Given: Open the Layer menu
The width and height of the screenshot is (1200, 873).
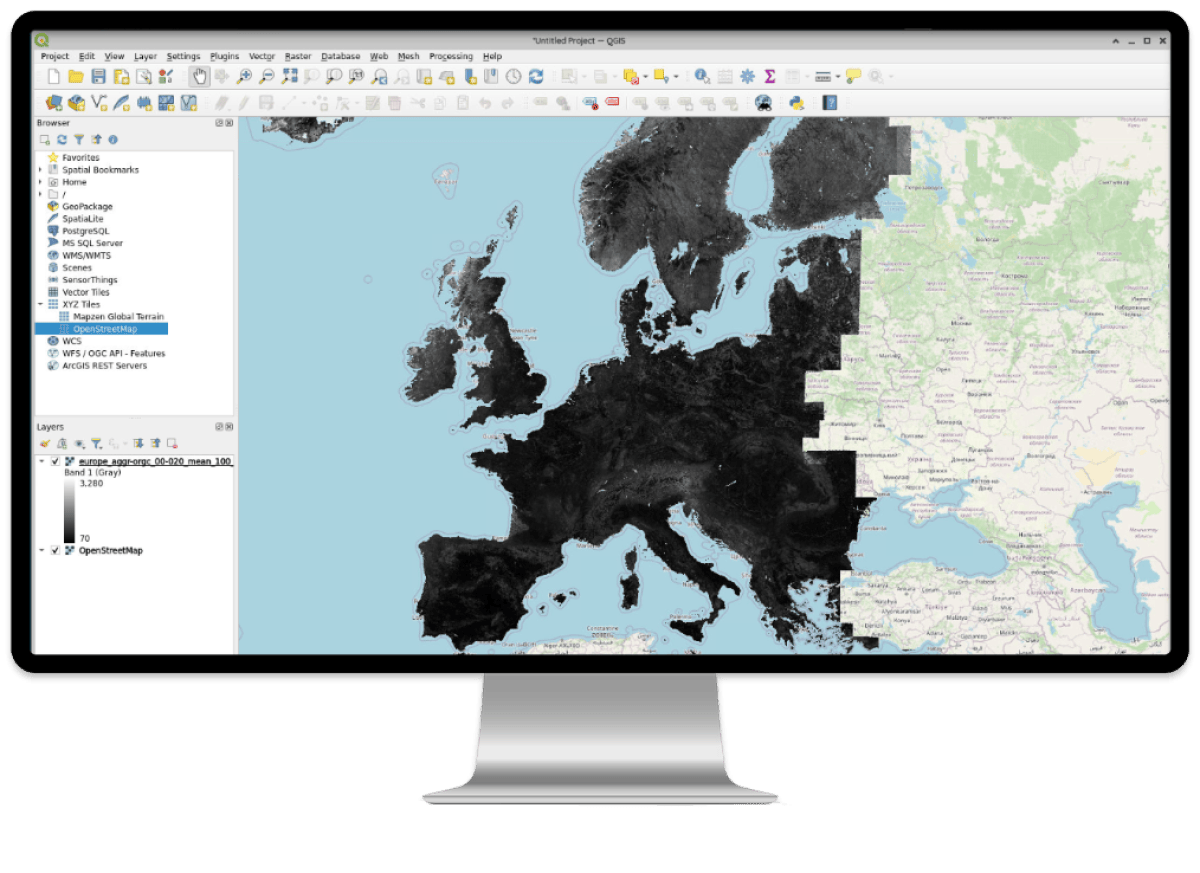Looking at the screenshot, I should (x=146, y=56).
